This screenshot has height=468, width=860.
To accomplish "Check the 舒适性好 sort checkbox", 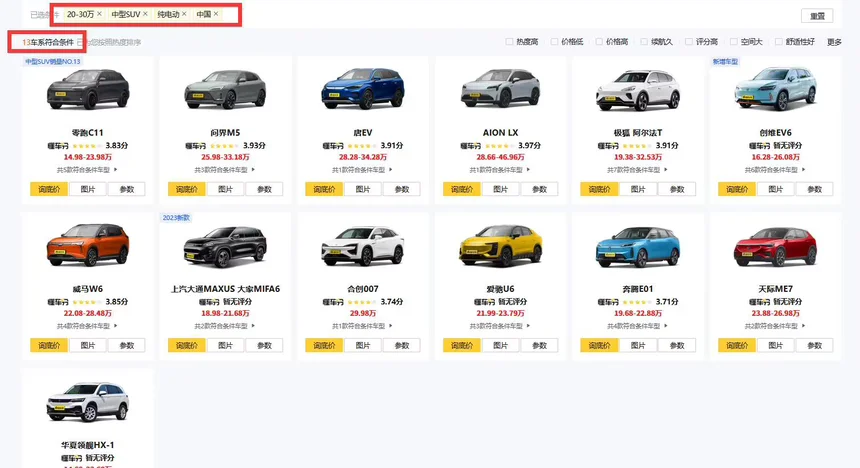I will click(779, 42).
